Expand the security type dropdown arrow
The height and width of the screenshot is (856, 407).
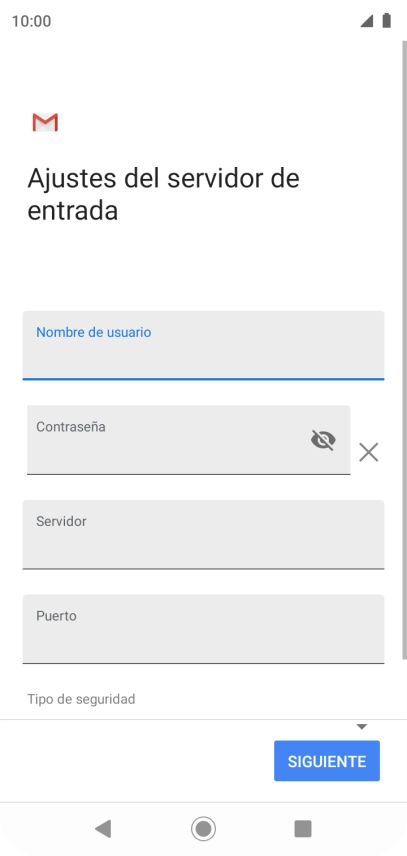[x=362, y=727]
